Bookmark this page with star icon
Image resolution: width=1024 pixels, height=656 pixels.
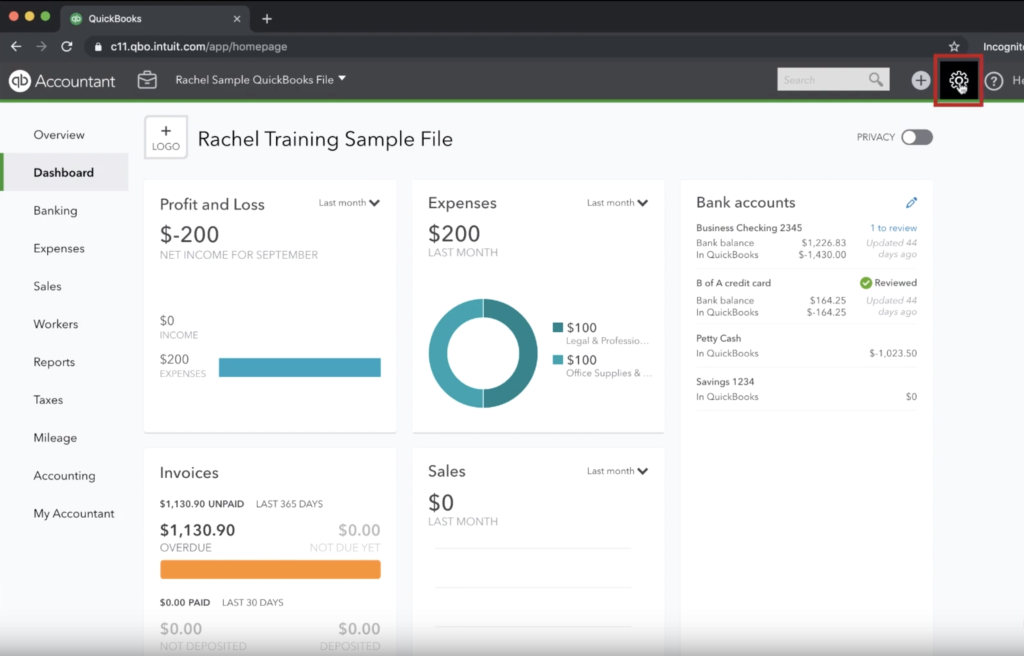coord(954,46)
